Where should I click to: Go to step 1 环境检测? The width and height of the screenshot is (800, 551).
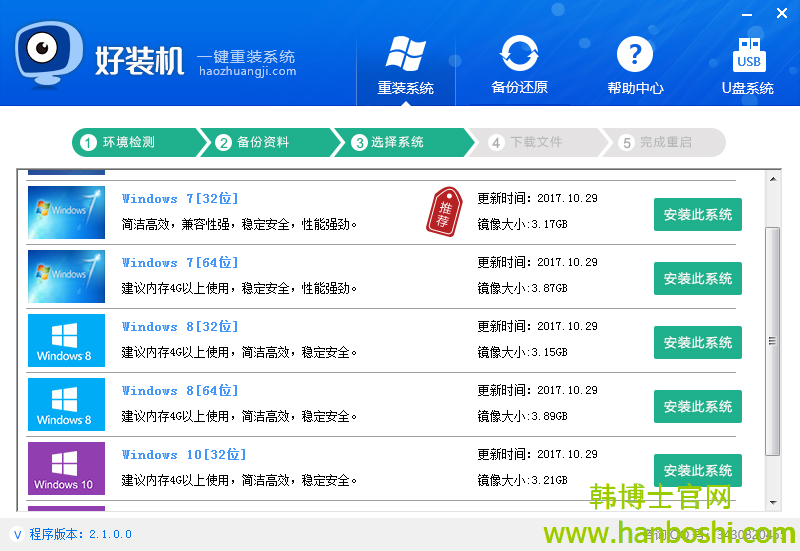click(138, 142)
